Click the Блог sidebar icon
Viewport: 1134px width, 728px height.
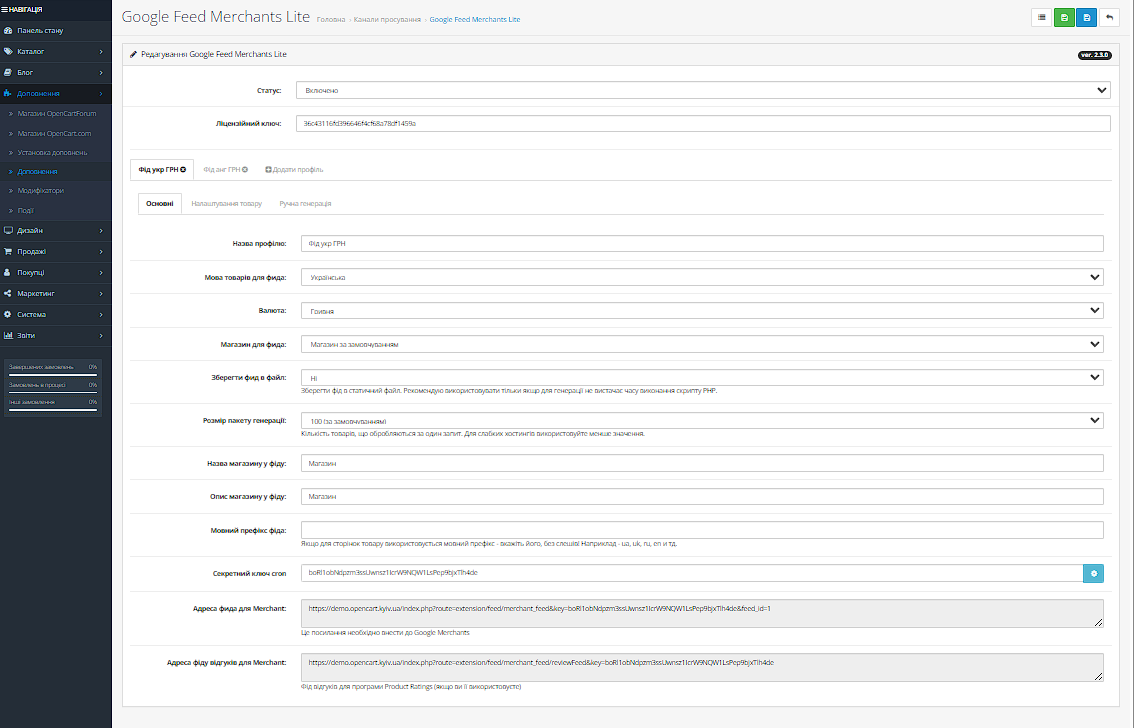8,72
